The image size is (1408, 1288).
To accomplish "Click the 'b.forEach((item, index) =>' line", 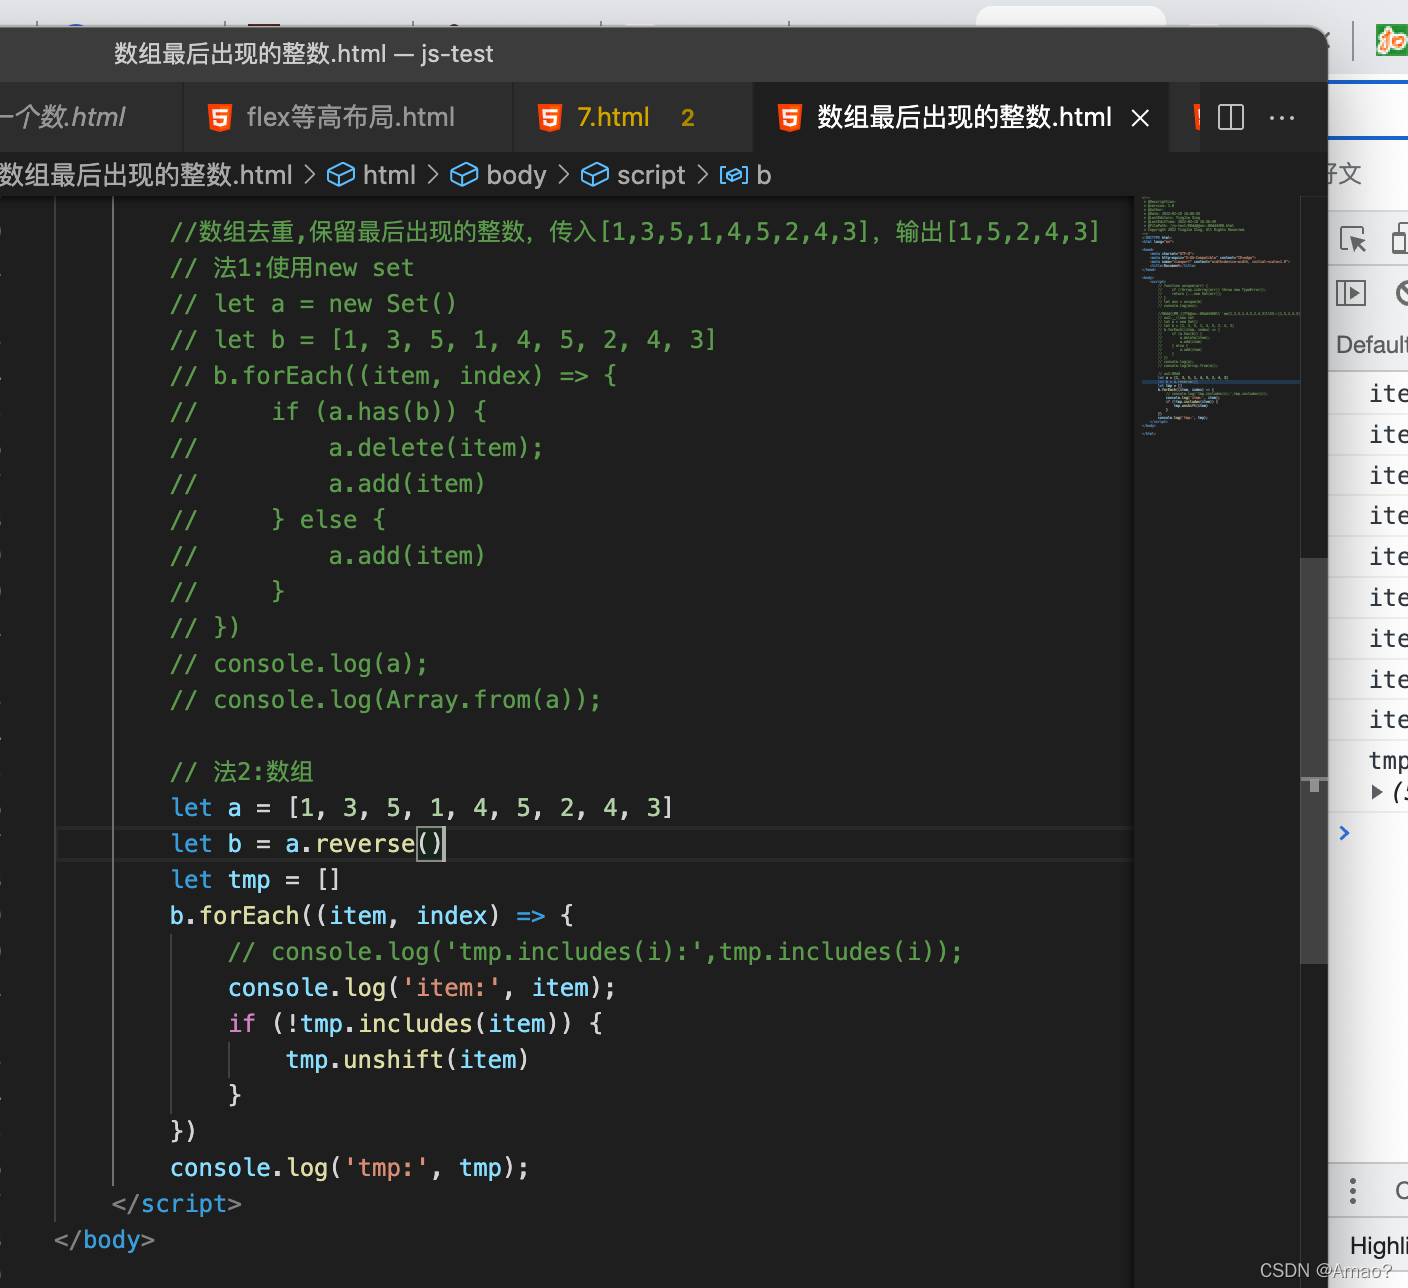I will pos(371,916).
